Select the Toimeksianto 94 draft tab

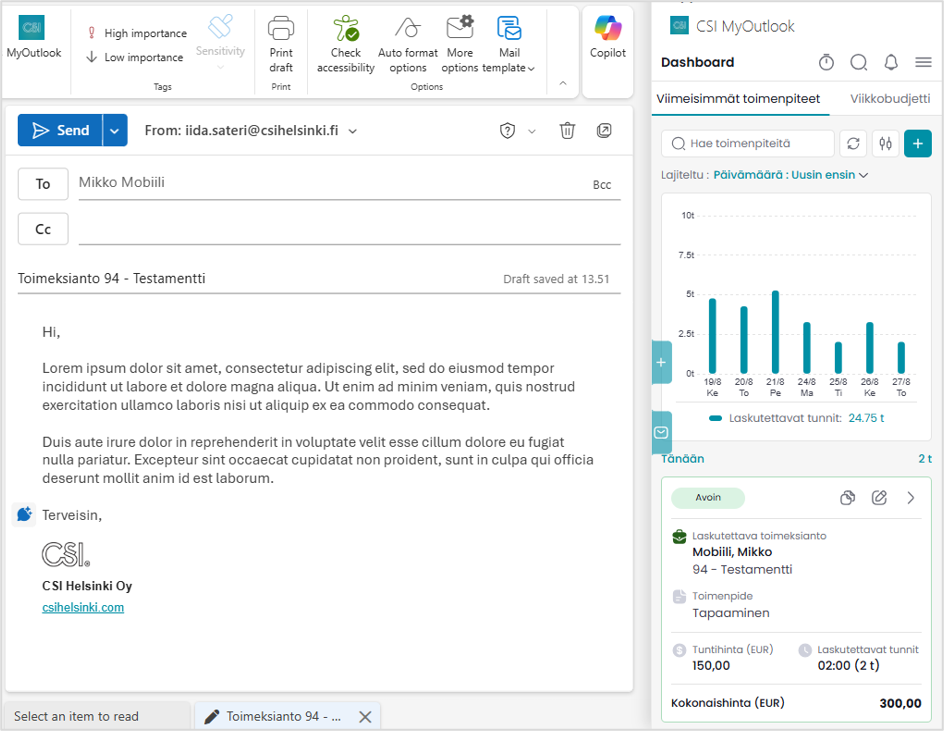(x=283, y=716)
